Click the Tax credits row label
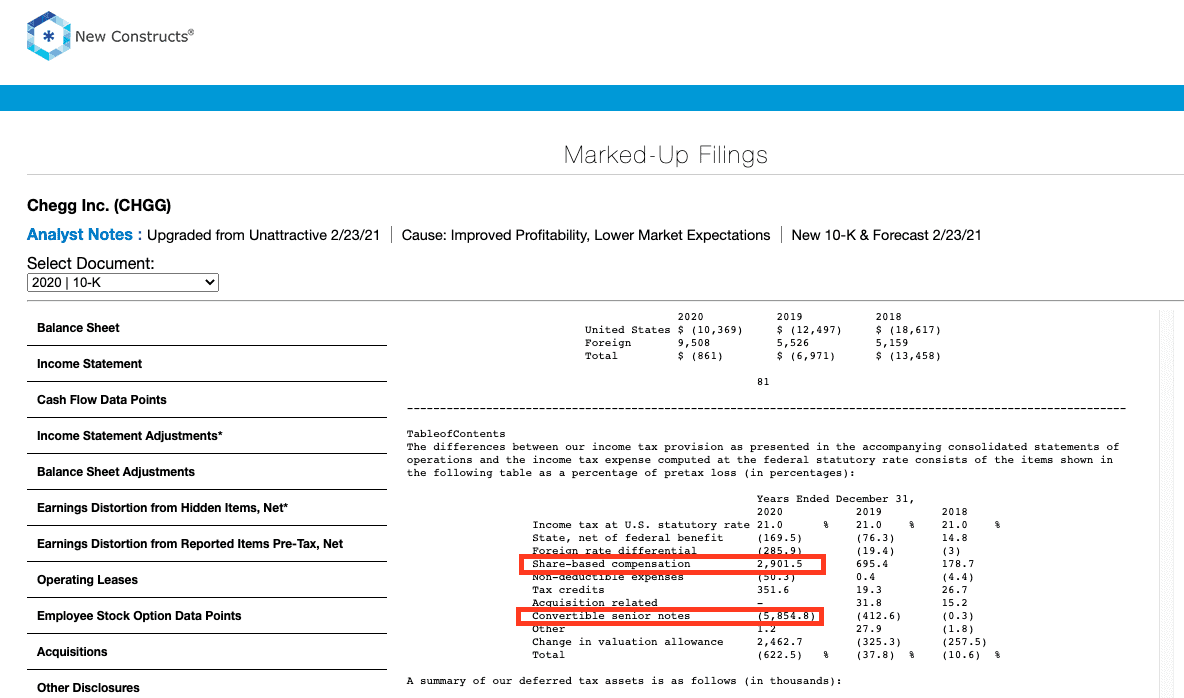This screenshot has width=1184, height=698. click(x=568, y=590)
